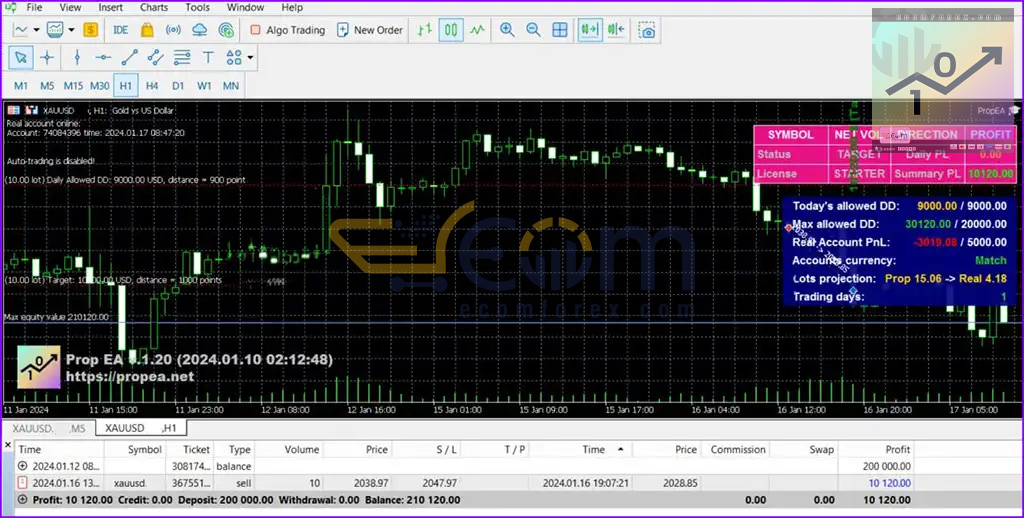The width and height of the screenshot is (1024, 518).
Task: Open the Help menu
Action: [292, 8]
